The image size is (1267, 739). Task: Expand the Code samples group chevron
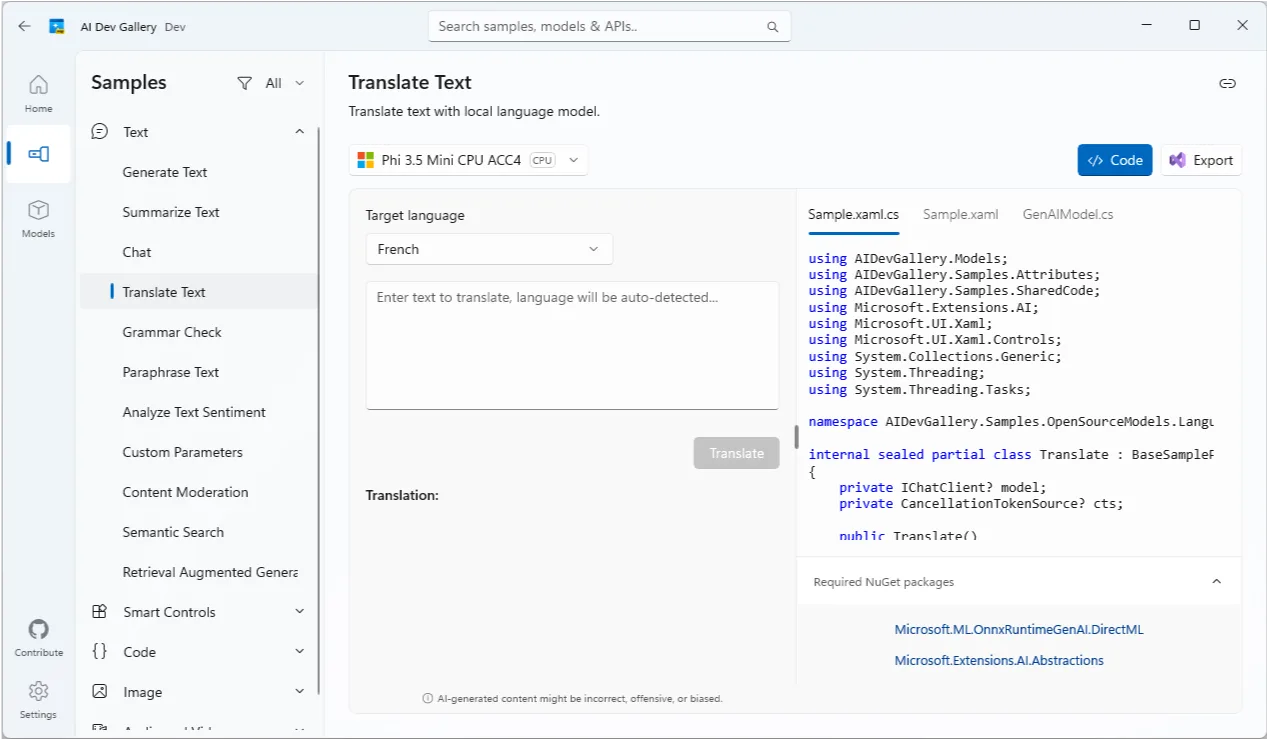click(x=299, y=651)
